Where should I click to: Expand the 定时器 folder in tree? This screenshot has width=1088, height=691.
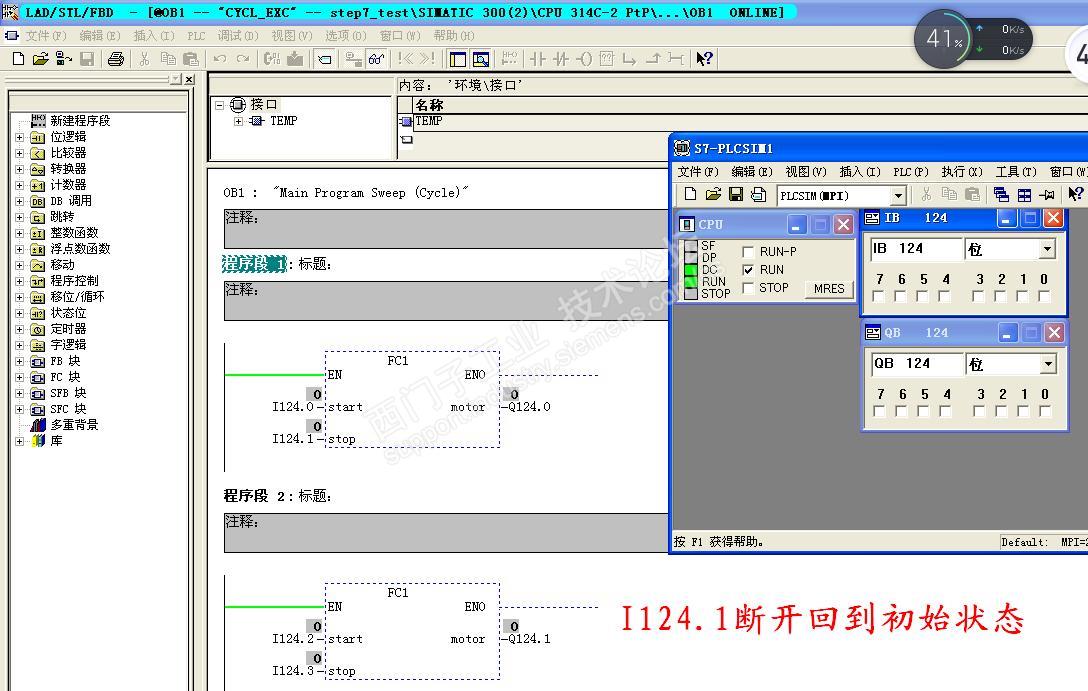(19, 330)
